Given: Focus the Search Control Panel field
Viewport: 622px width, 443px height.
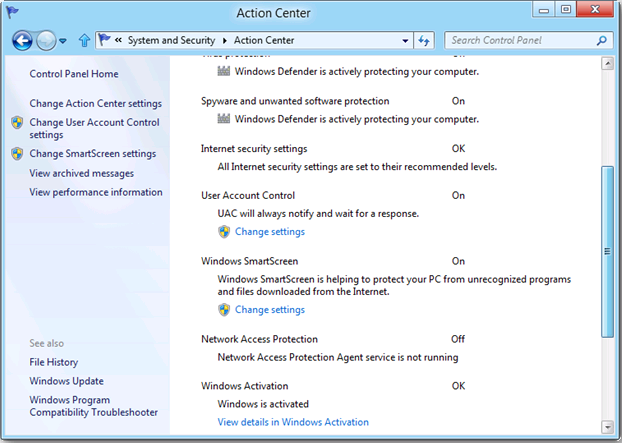Looking at the screenshot, I should tap(528, 40).
